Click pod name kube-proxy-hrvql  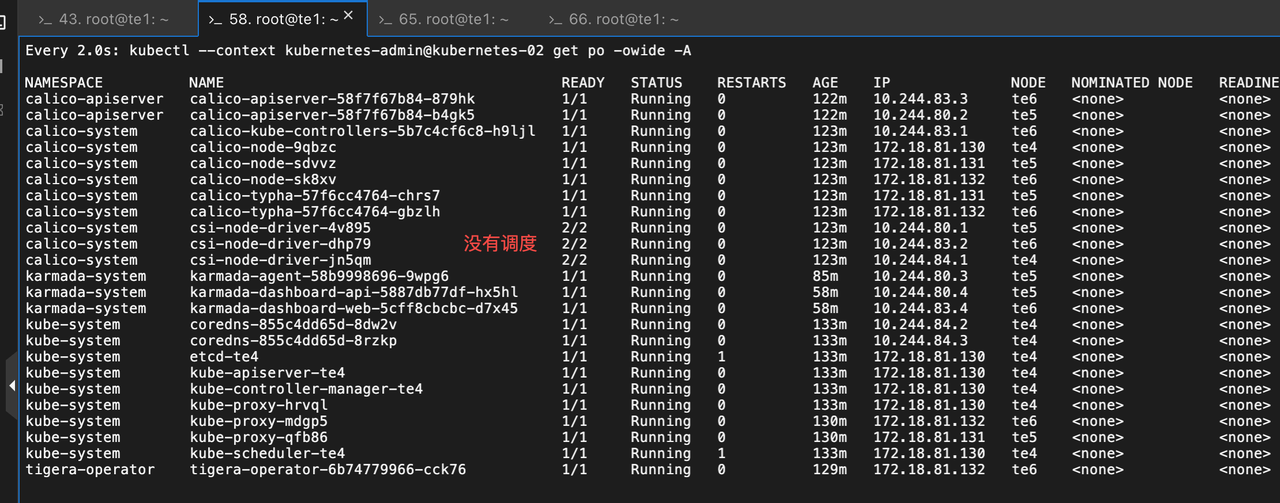pyautogui.click(x=259, y=405)
